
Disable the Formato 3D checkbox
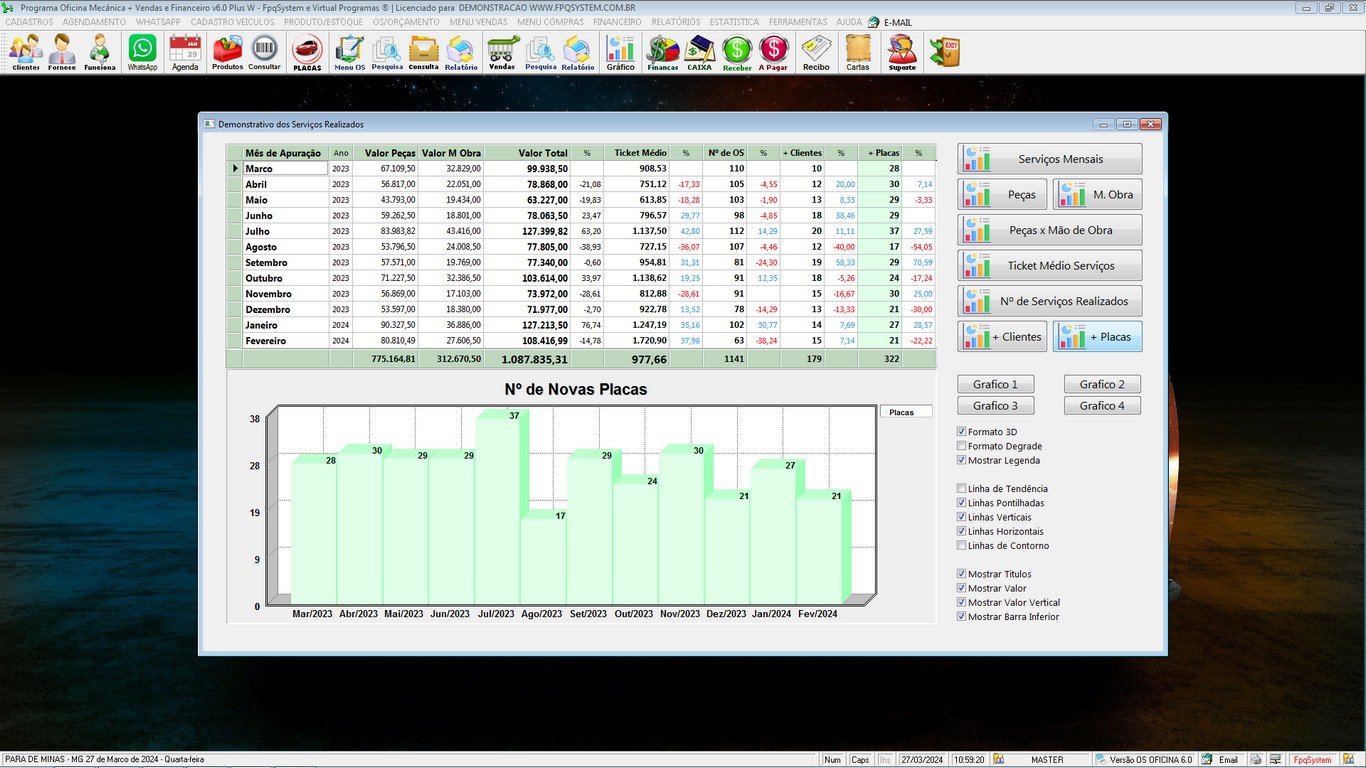[x=962, y=432]
